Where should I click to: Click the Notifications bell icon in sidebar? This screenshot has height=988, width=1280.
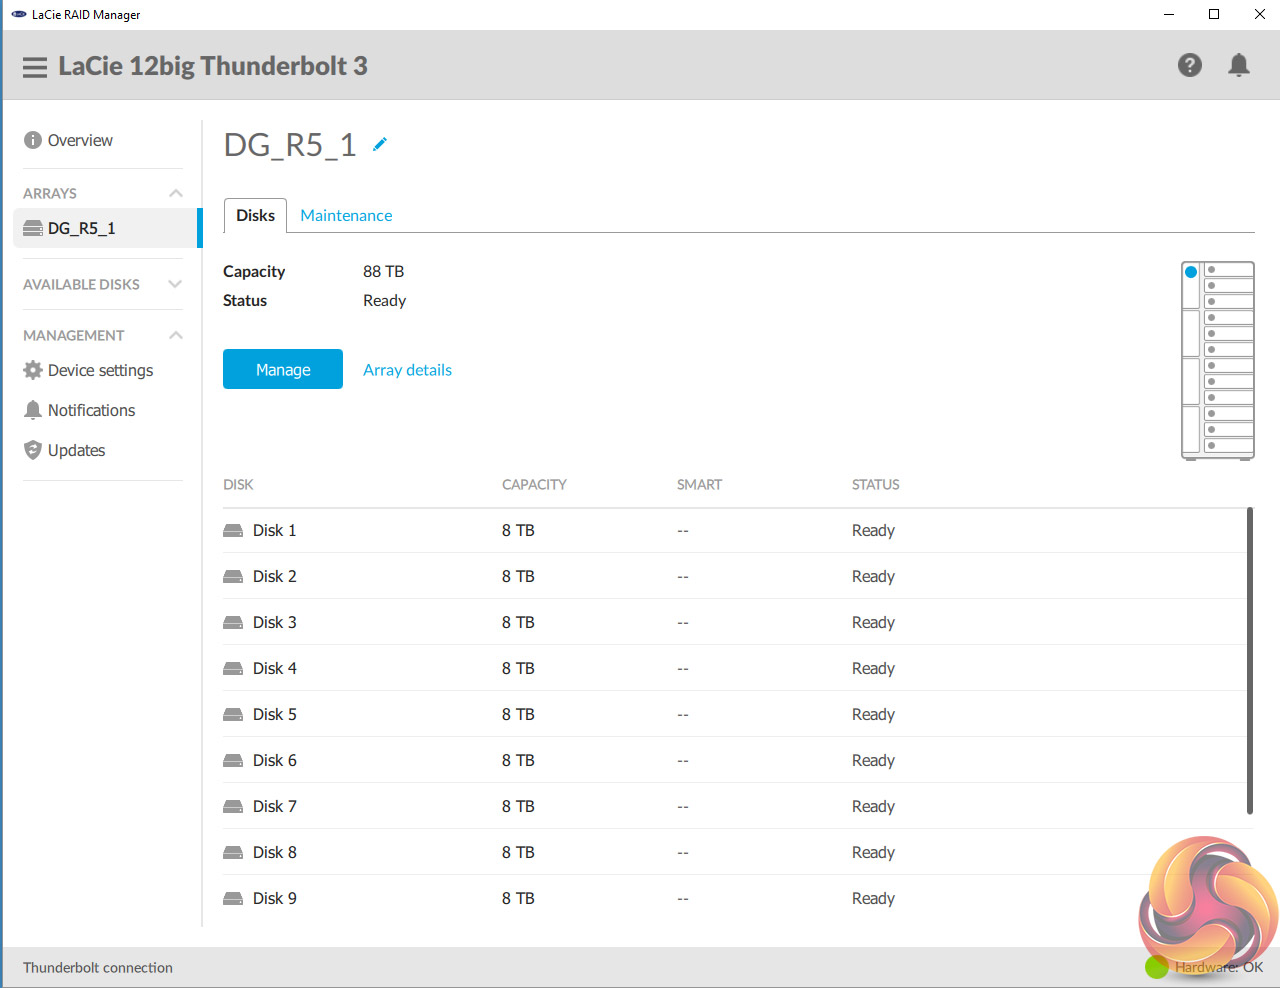click(x=33, y=410)
